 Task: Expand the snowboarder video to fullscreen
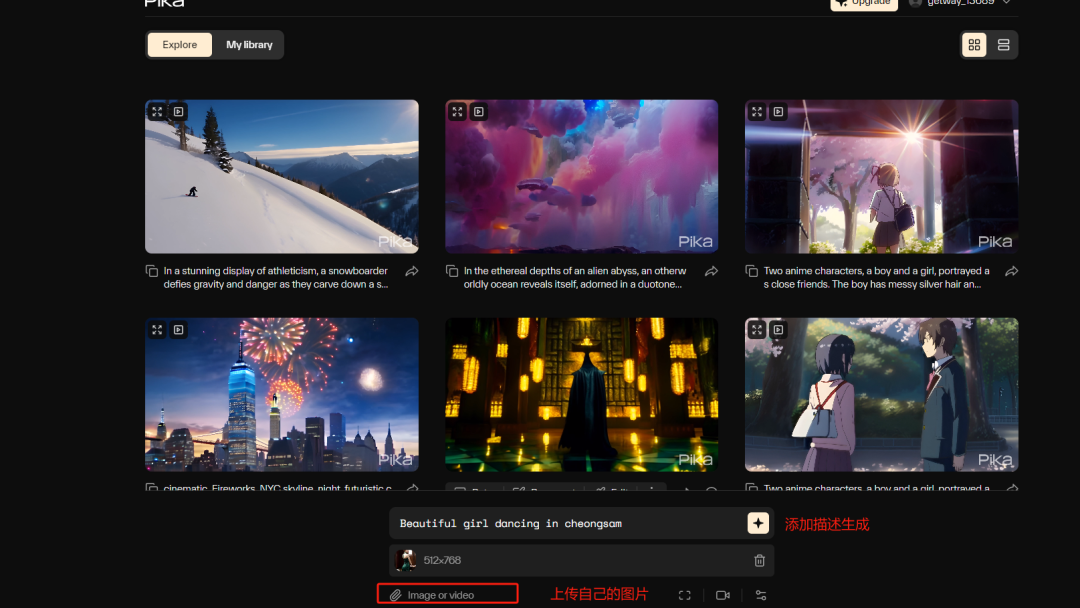click(157, 112)
